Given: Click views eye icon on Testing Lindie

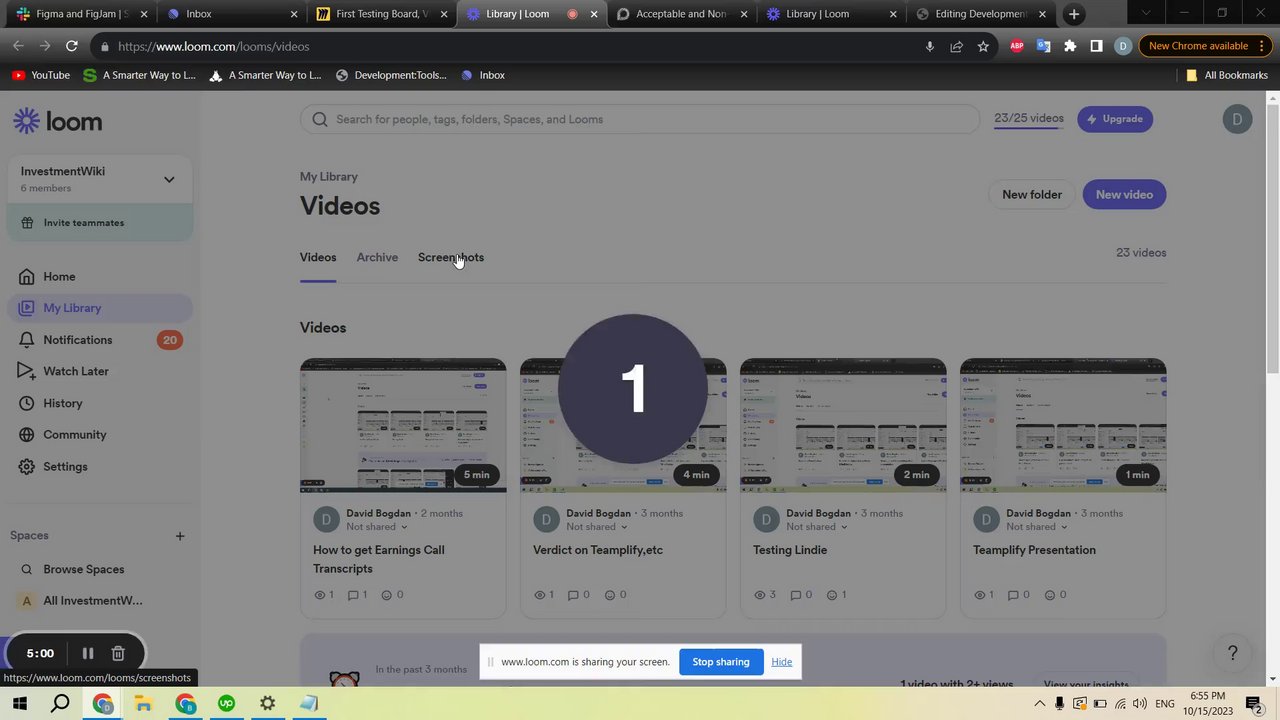Looking at the screenshot, I should pyautogui.click(x=761, y=595).
